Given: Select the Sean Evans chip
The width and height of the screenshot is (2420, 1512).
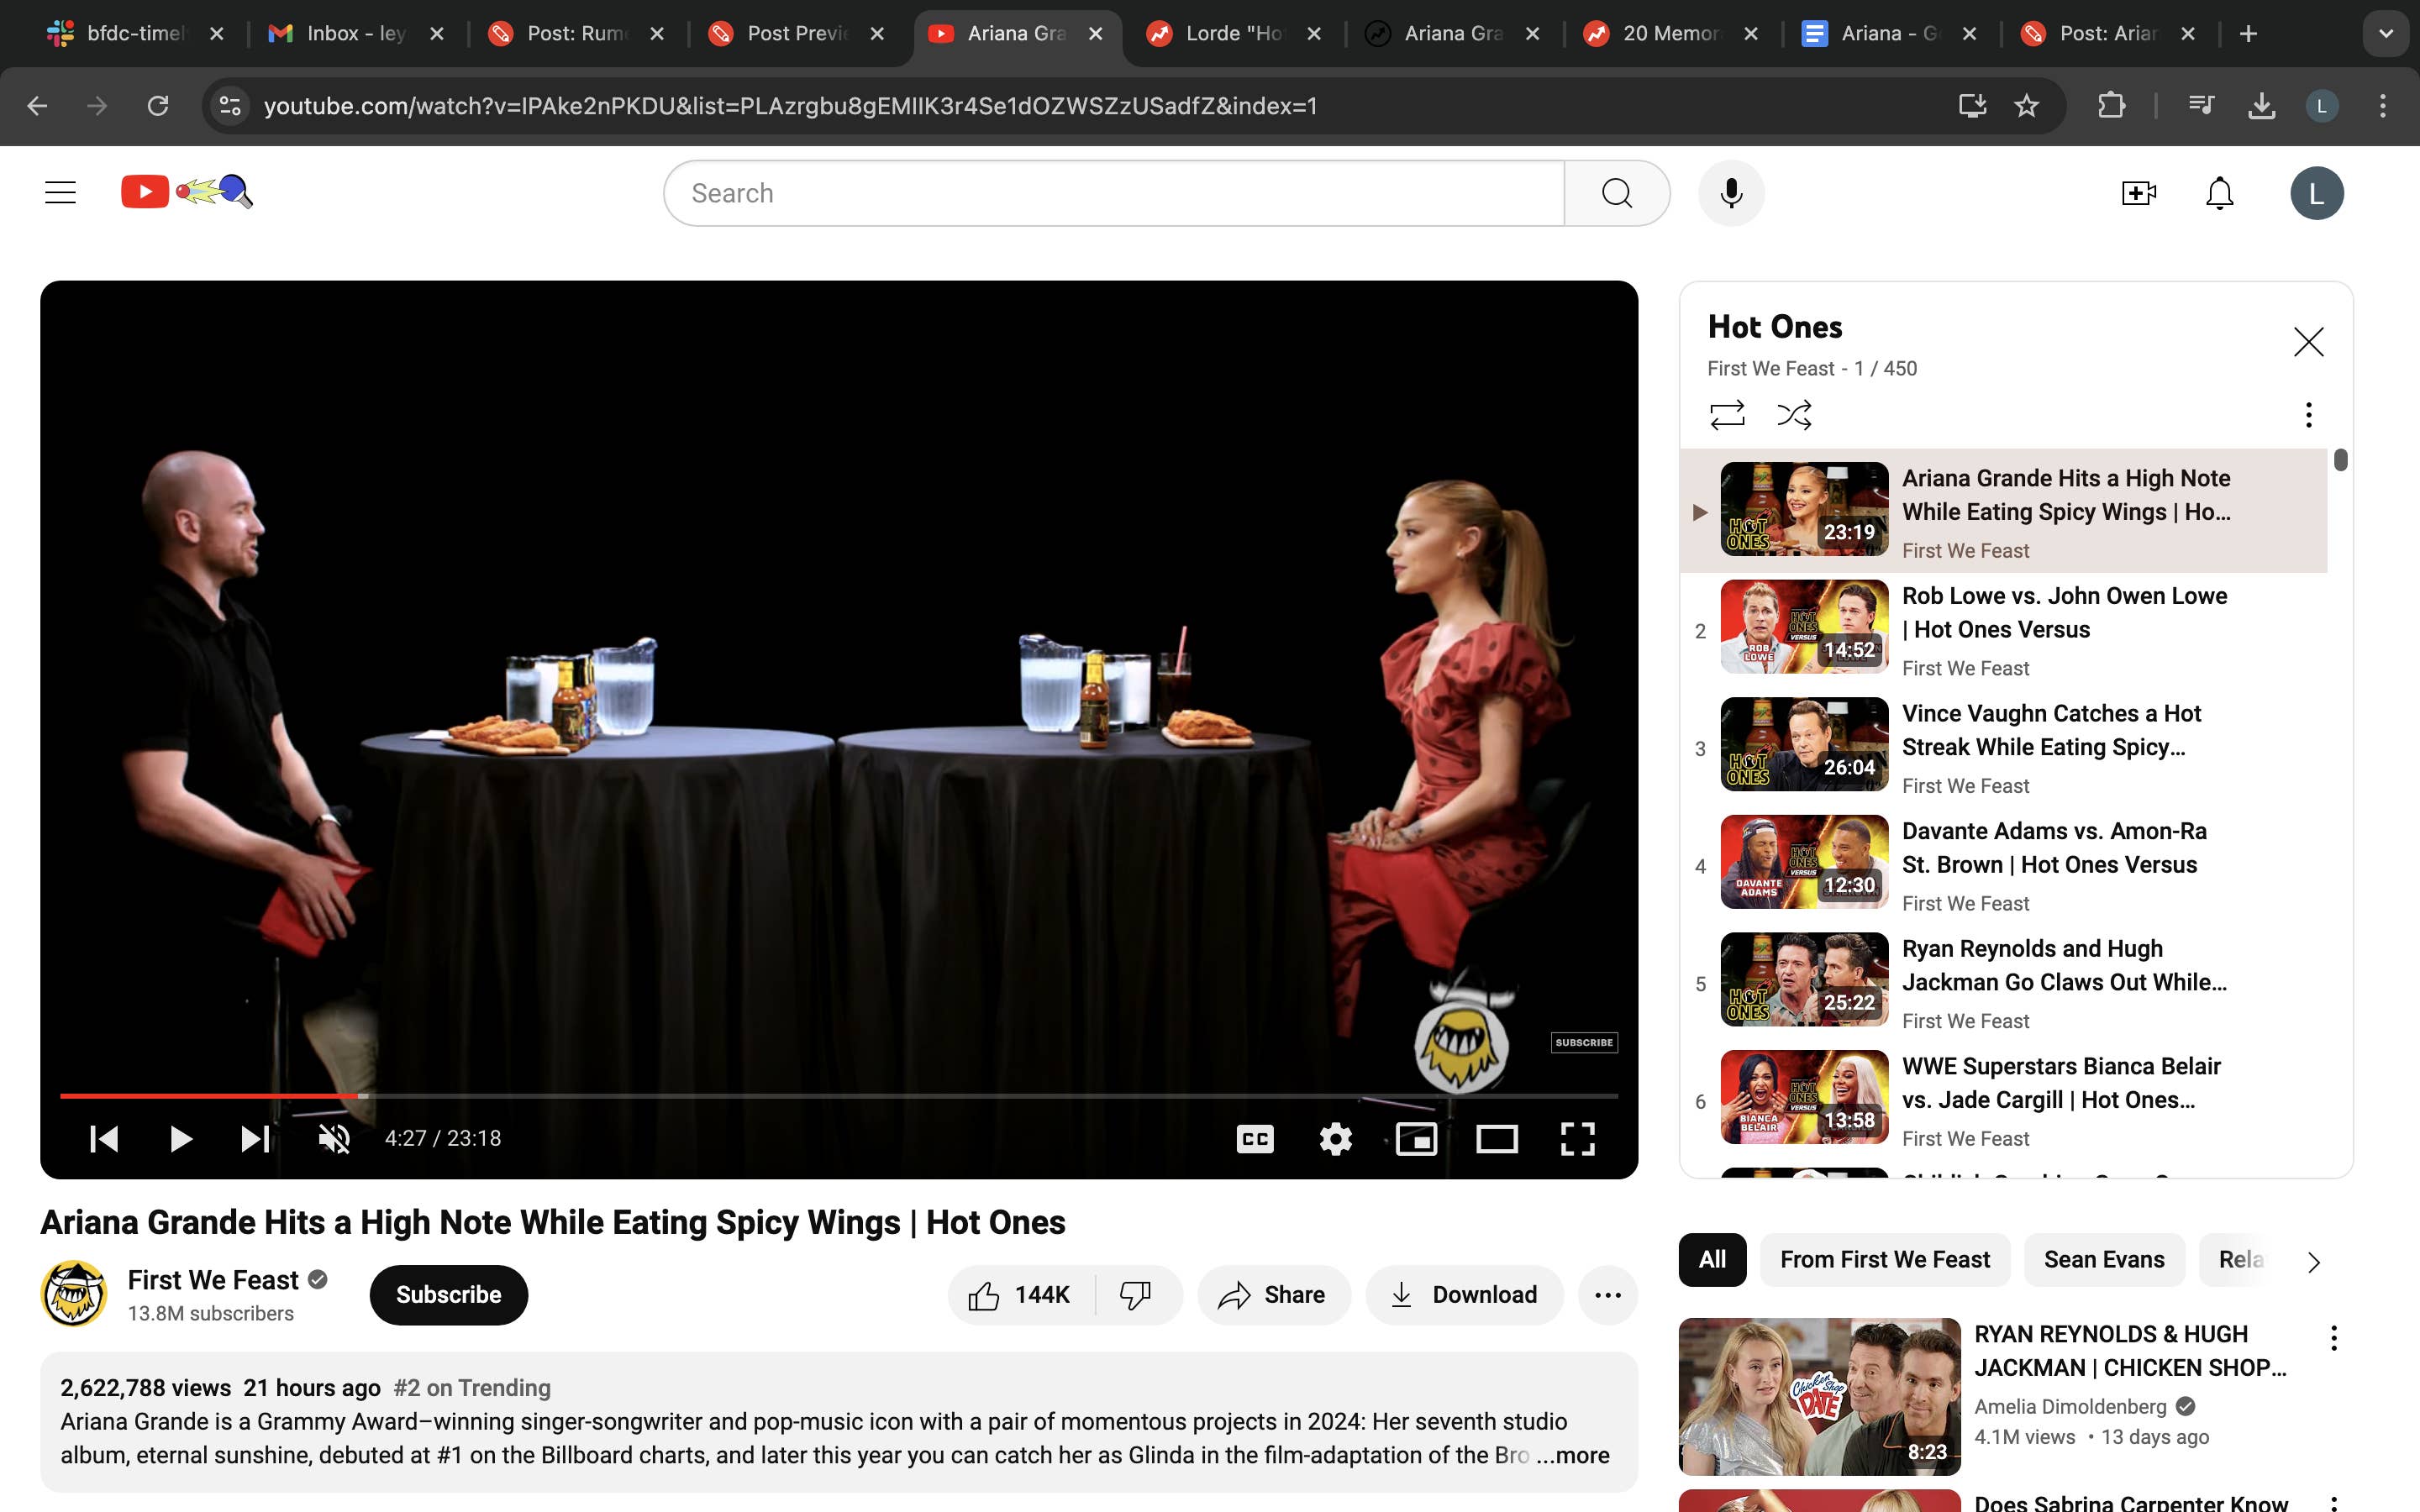Looking at the screenshot, I should tap(2103, 1260).
